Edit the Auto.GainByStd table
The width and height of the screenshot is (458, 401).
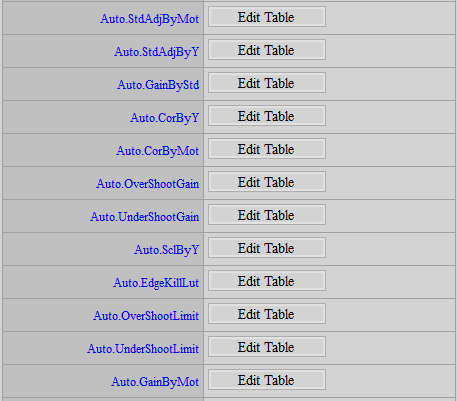click(267, 83)
